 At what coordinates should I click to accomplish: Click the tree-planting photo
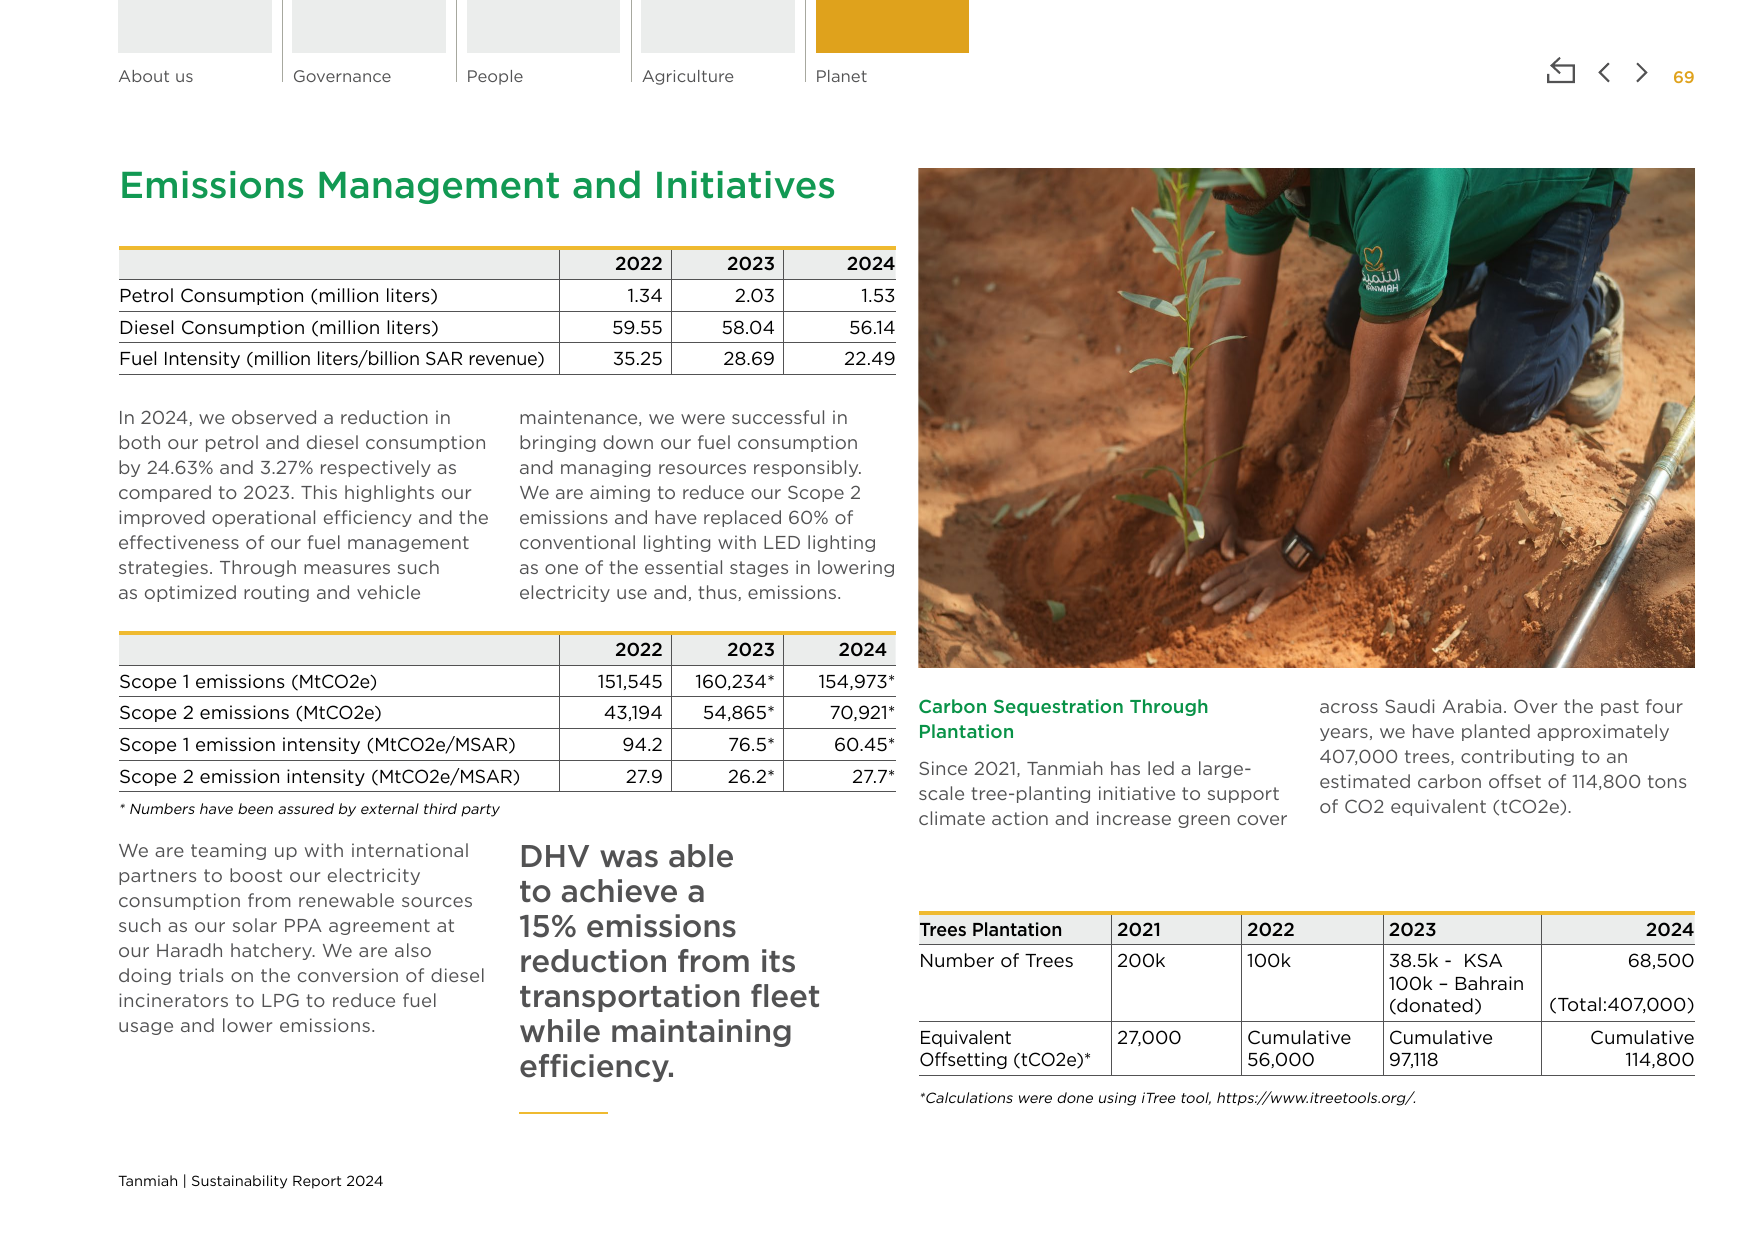point(1306,417)
